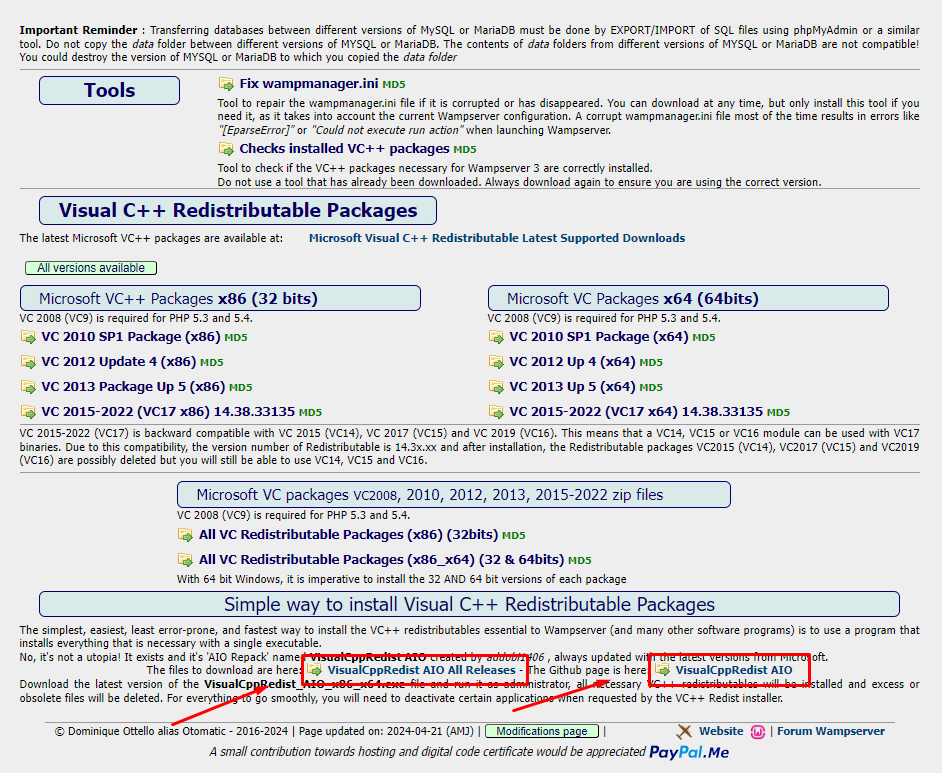Screen dimensions: 942x773
Task: Click the icon before VisualCppRedist AIO All Releases
Action: tap(315, 670)
